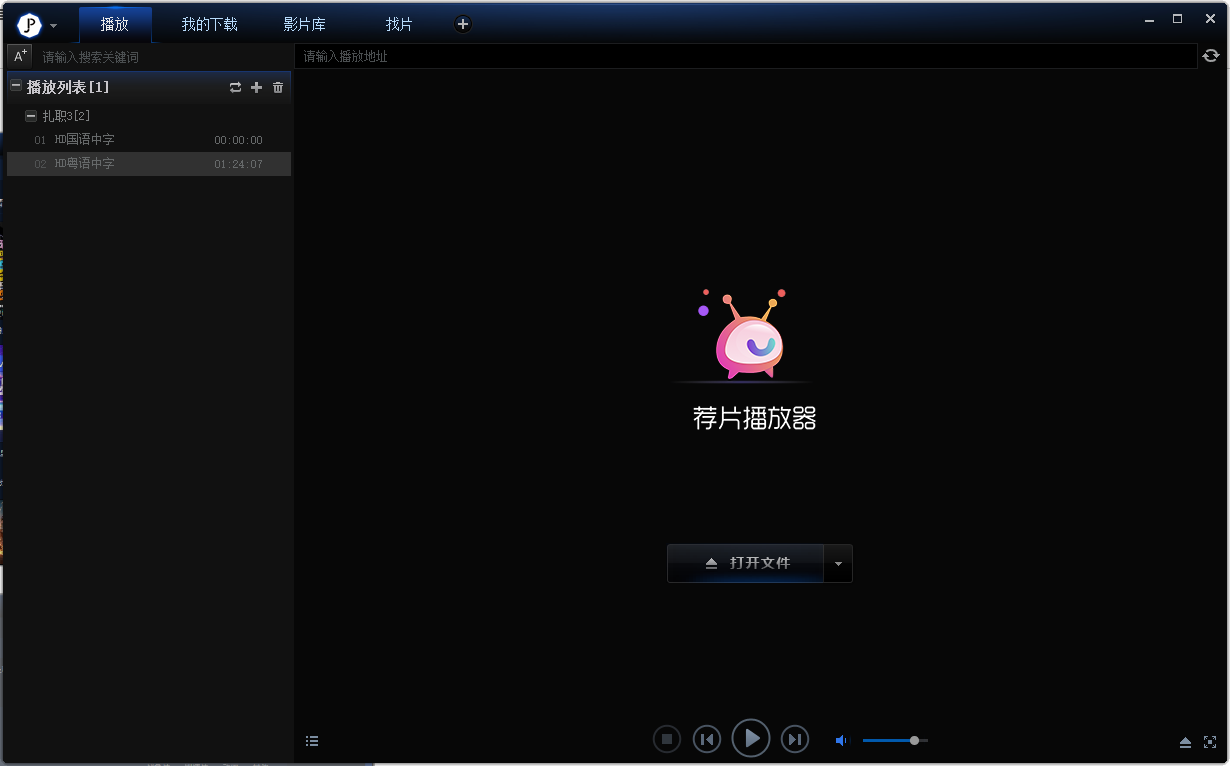Open the player logo main menu
The image size is (1230, 766).
click(x=29, y=25)
